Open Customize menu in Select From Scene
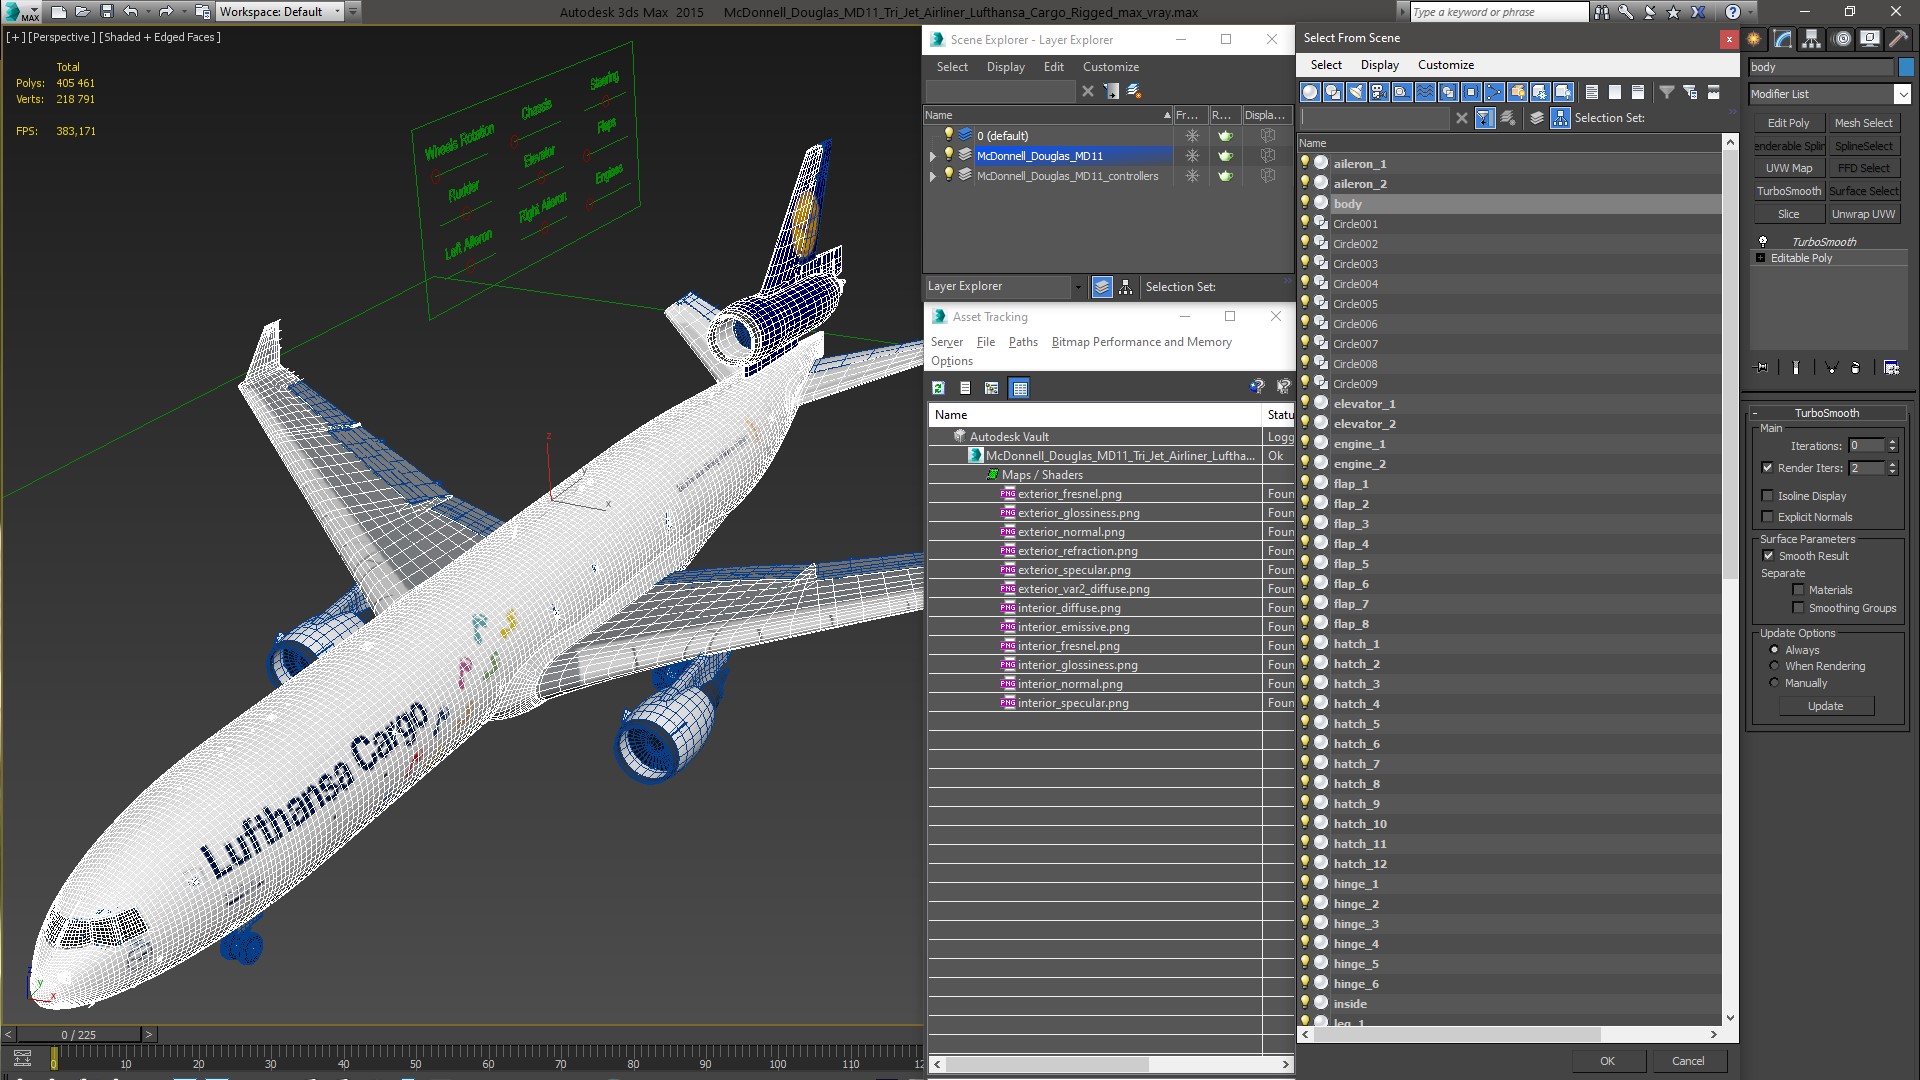The width and height of the screenshot is (1920, 1080). click(1446, 65)
